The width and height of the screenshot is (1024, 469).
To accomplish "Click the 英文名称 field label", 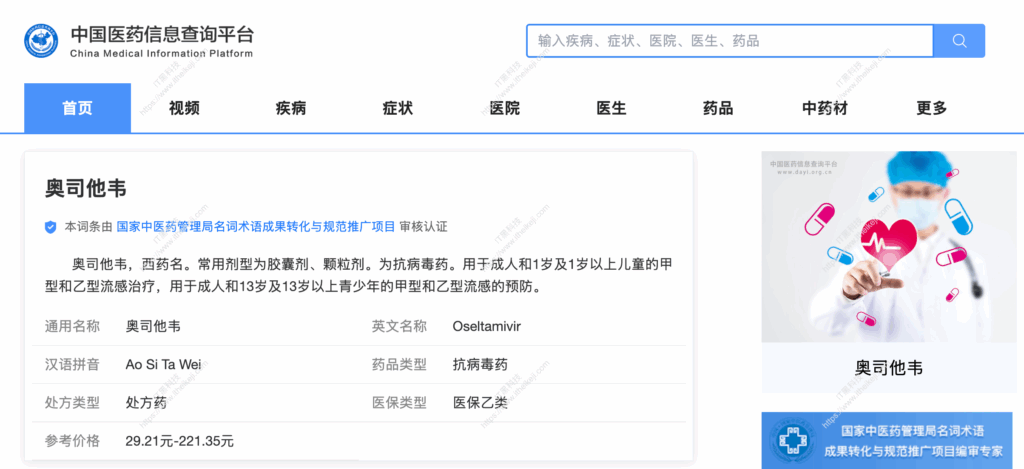I will tap(399, 326).
